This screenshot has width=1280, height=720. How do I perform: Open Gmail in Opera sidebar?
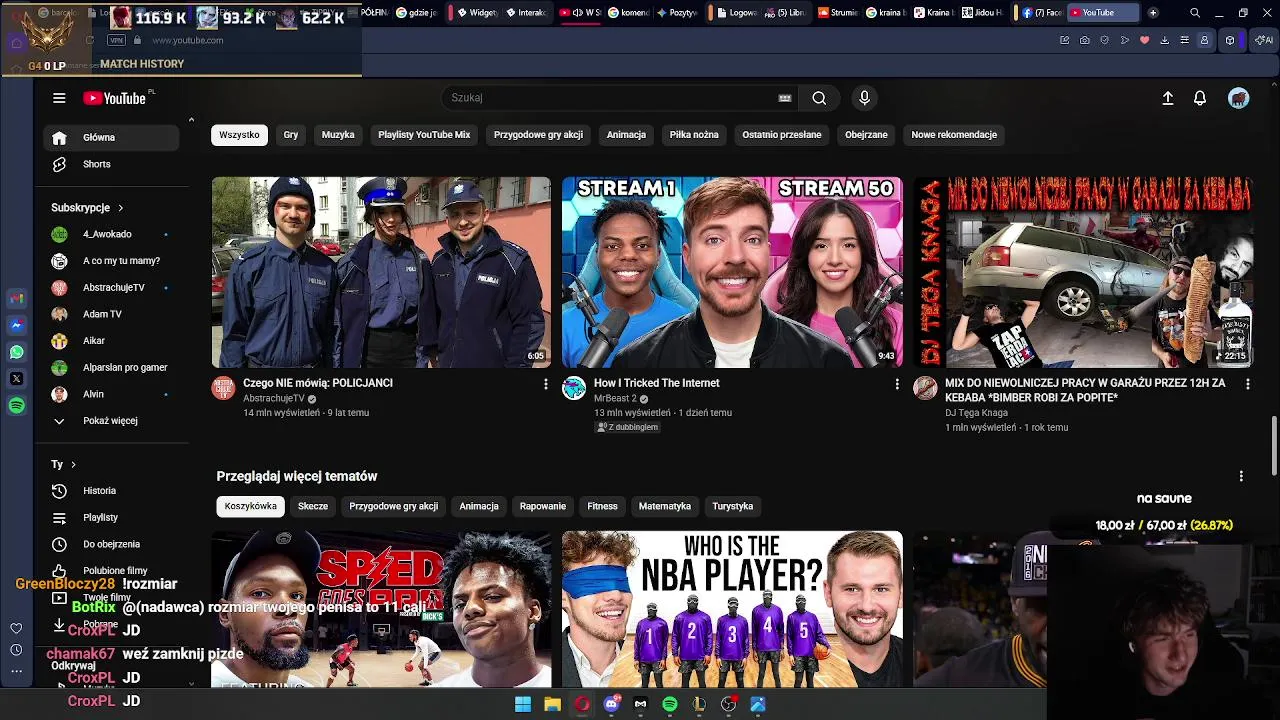click(16, 298)
